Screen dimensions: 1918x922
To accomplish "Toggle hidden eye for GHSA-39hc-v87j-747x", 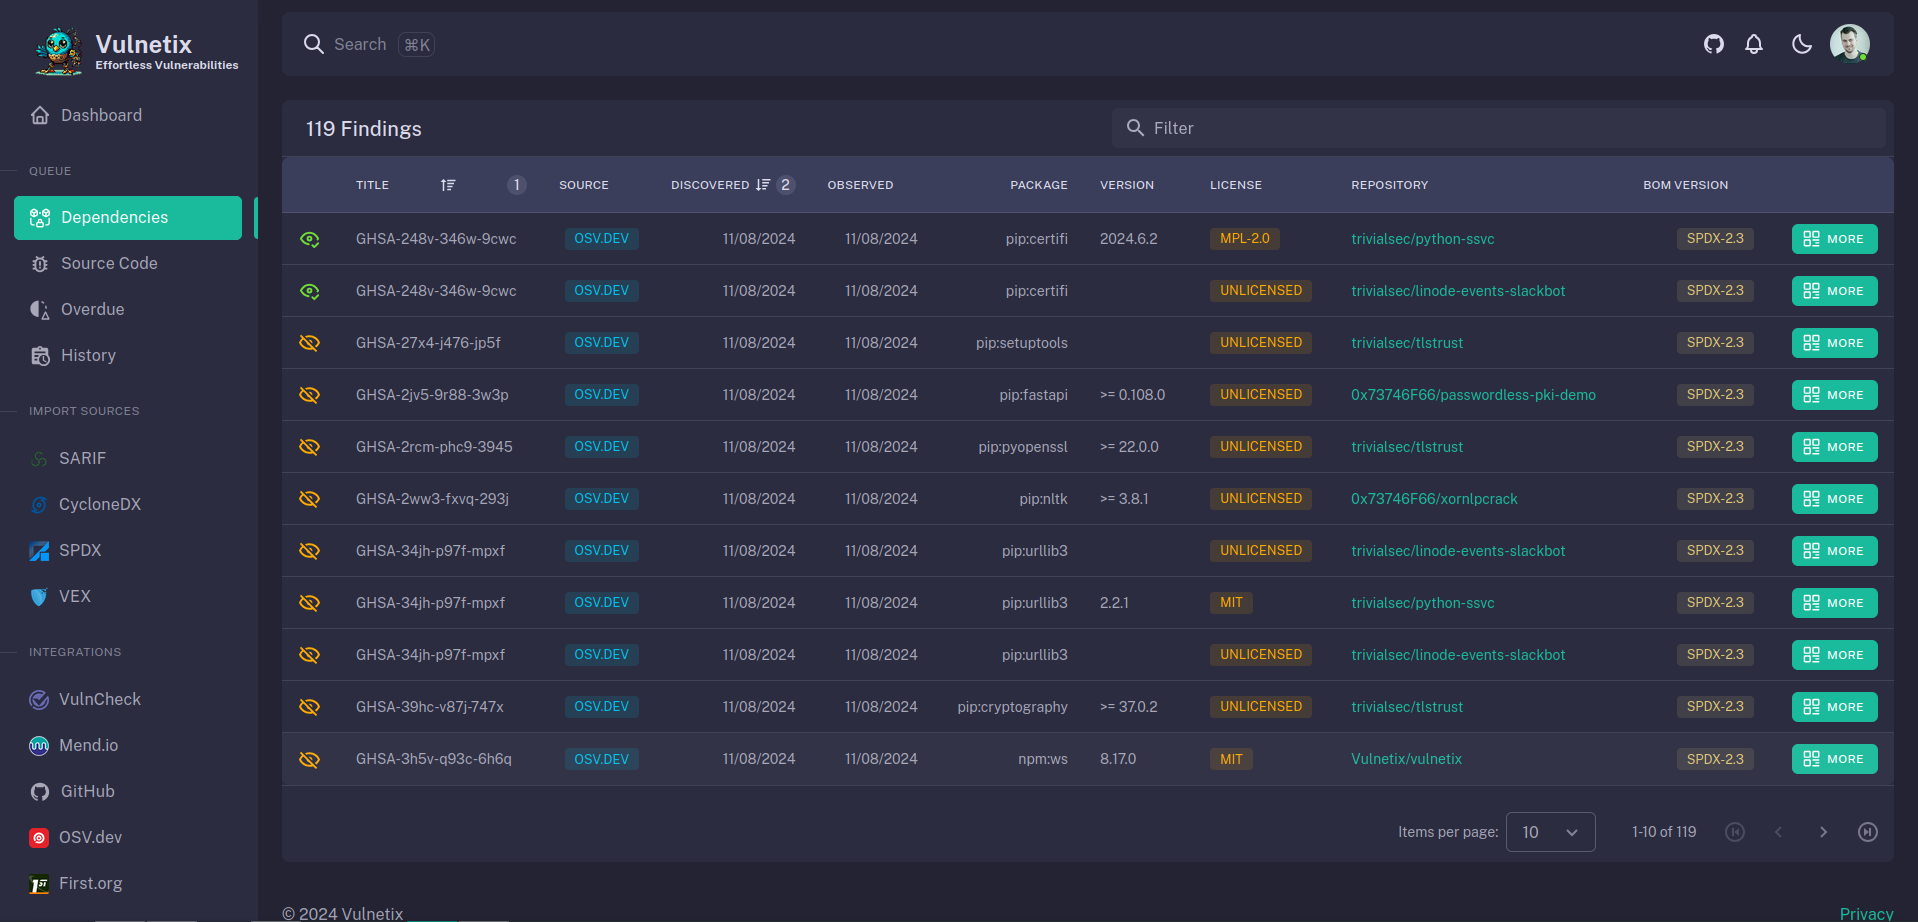I will coord(310,707).
